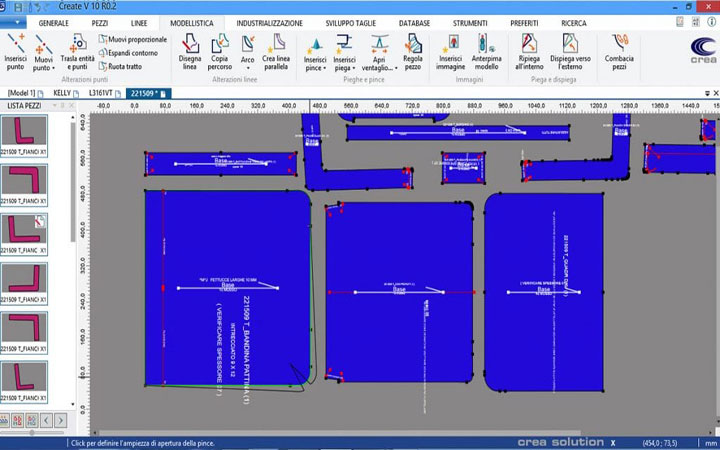Expand the Arco tool dropdown
This screenshot has width=720, height=450.
(x=247, y=68)
